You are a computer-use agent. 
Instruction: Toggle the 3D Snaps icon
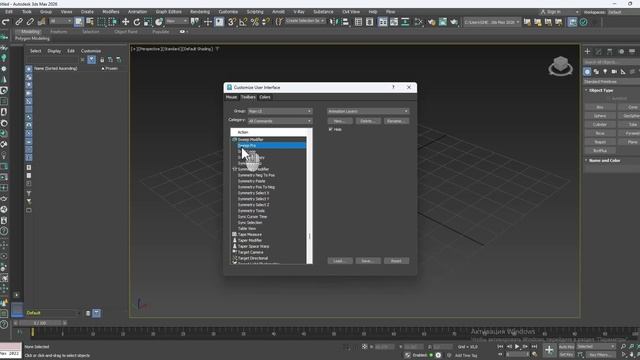231,22
